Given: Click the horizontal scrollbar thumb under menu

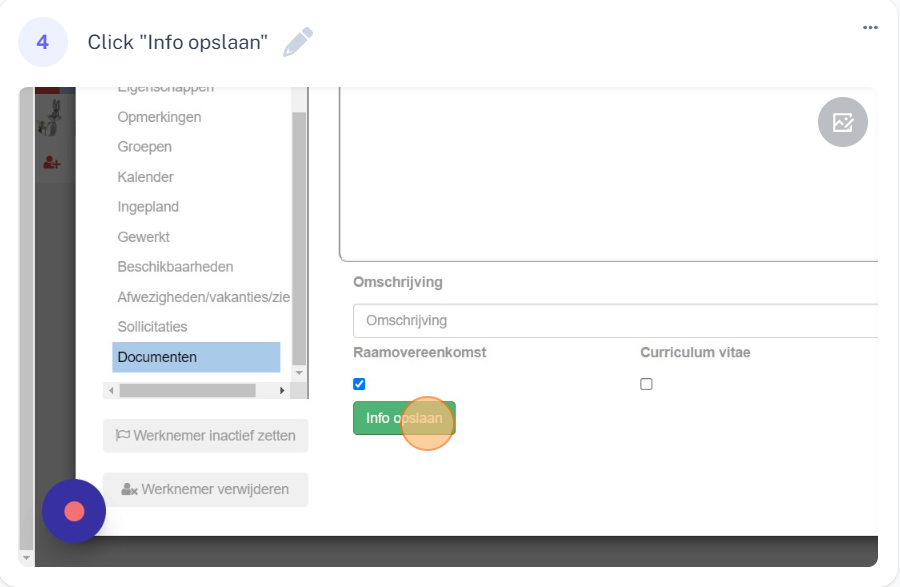Looking at the screenshot, I should (187, 391).
